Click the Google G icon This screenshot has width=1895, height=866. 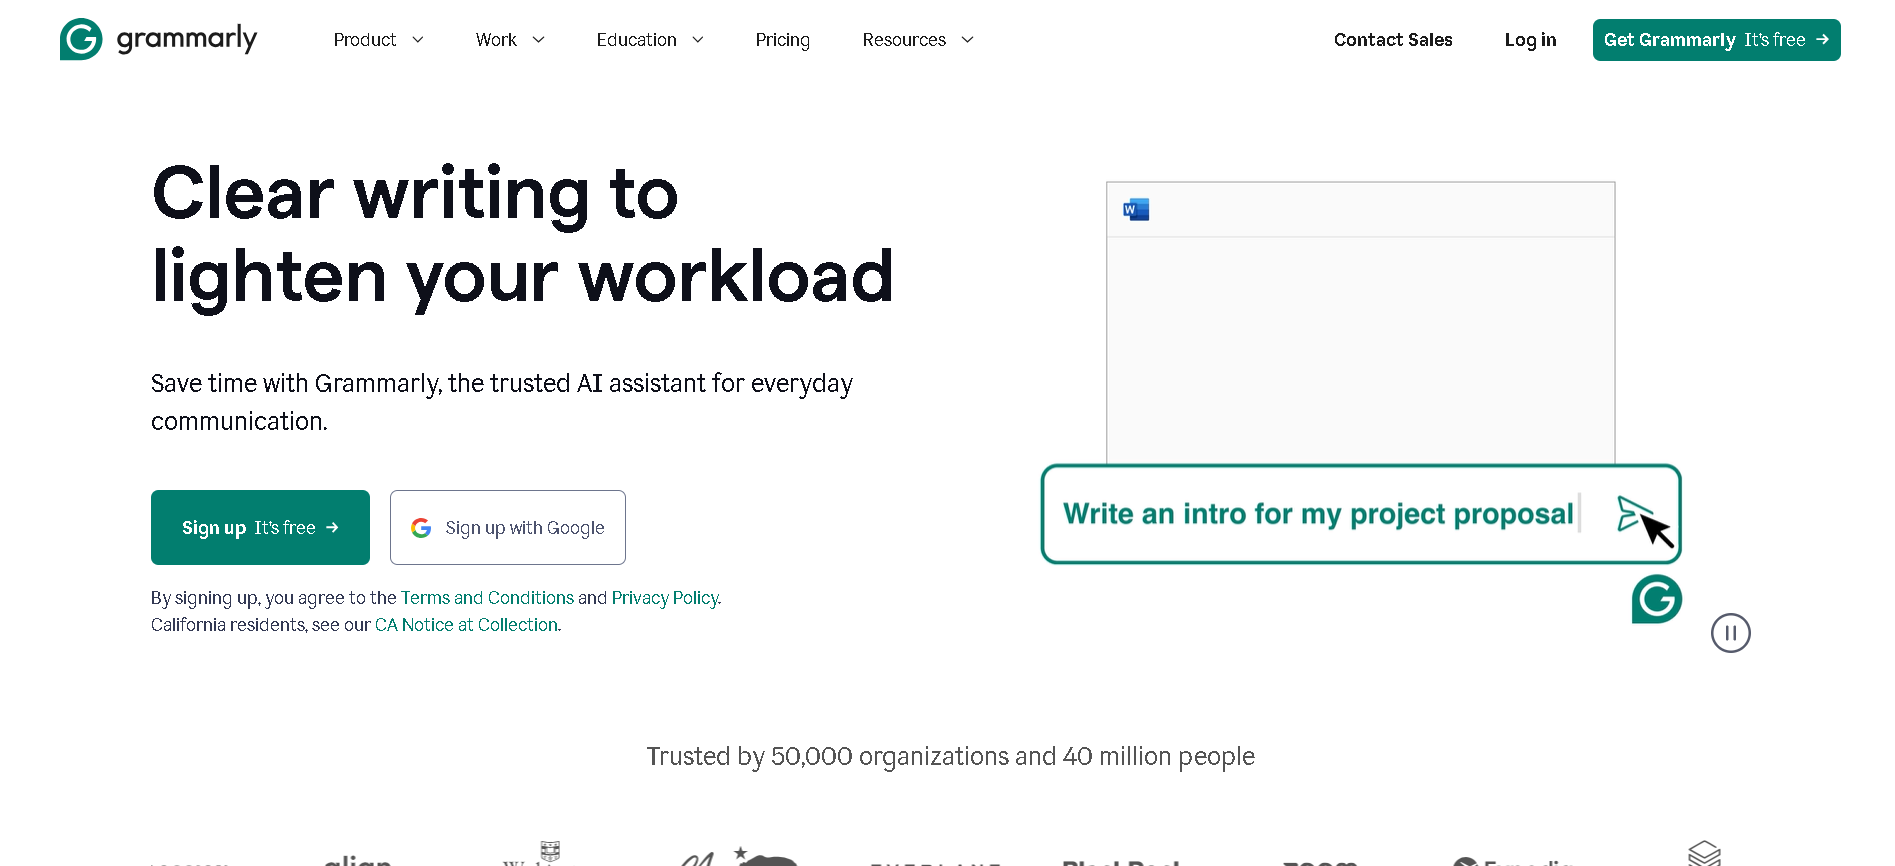(421, 528)
